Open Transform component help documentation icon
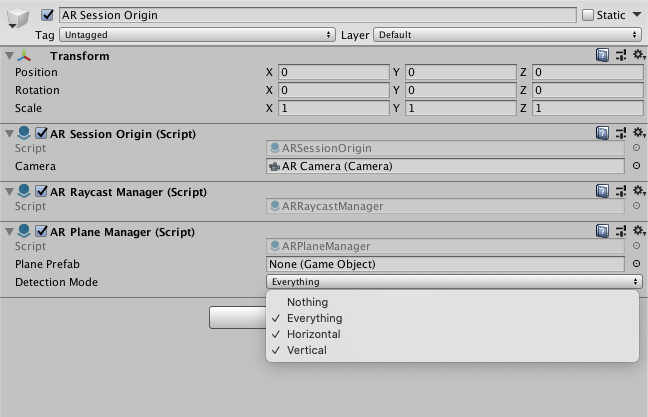This screenshot has height=417, width=648. click(x=602, y=55)
